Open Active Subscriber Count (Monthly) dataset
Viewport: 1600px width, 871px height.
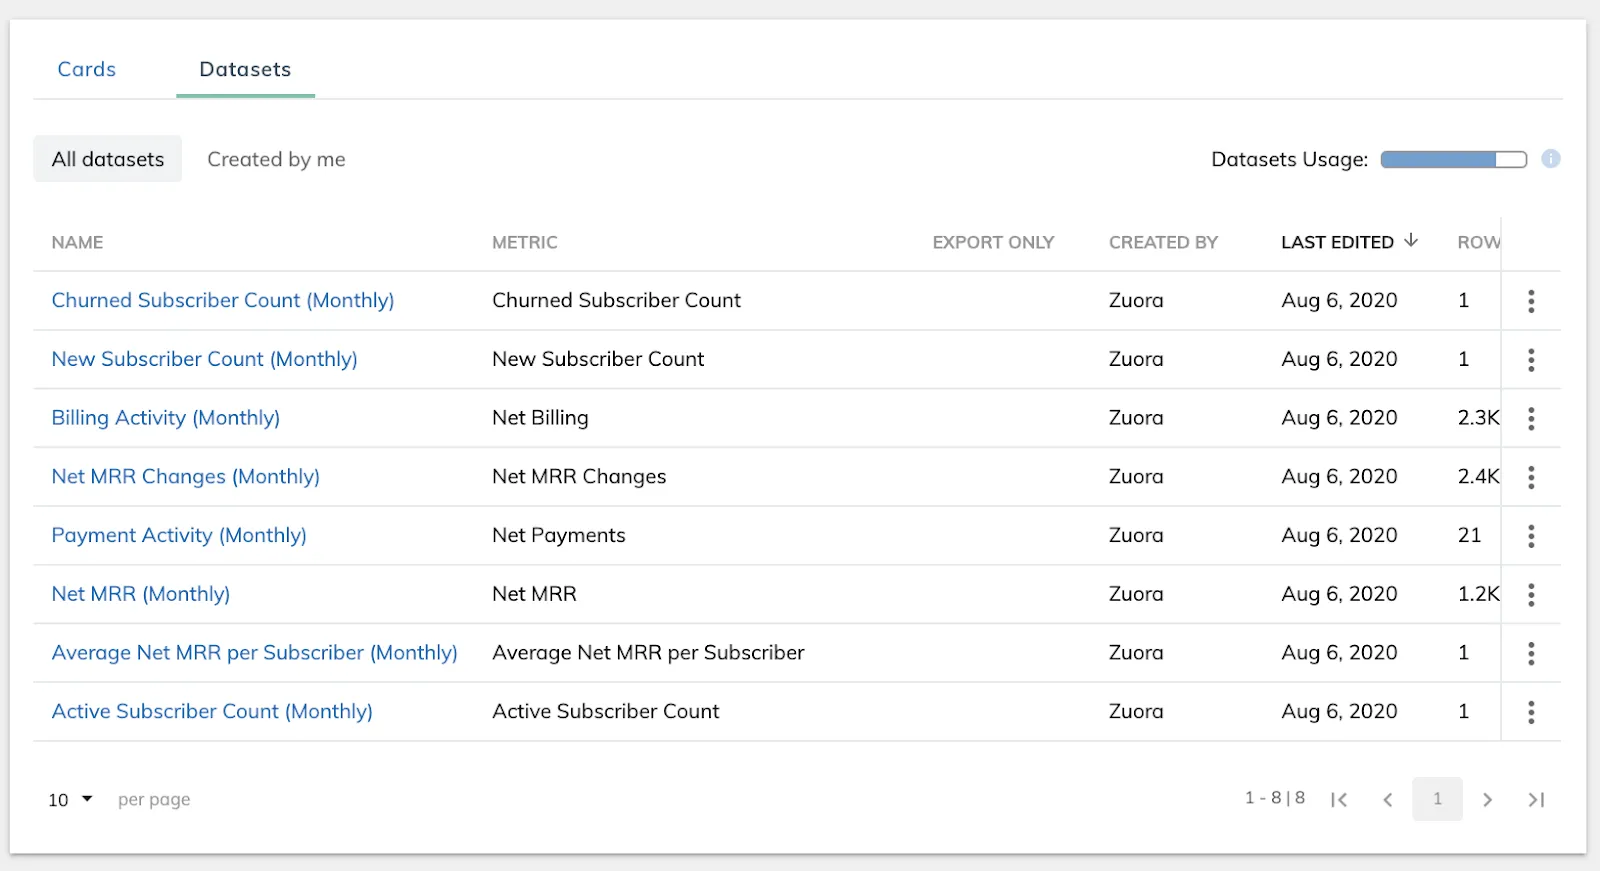coord(212,711)
